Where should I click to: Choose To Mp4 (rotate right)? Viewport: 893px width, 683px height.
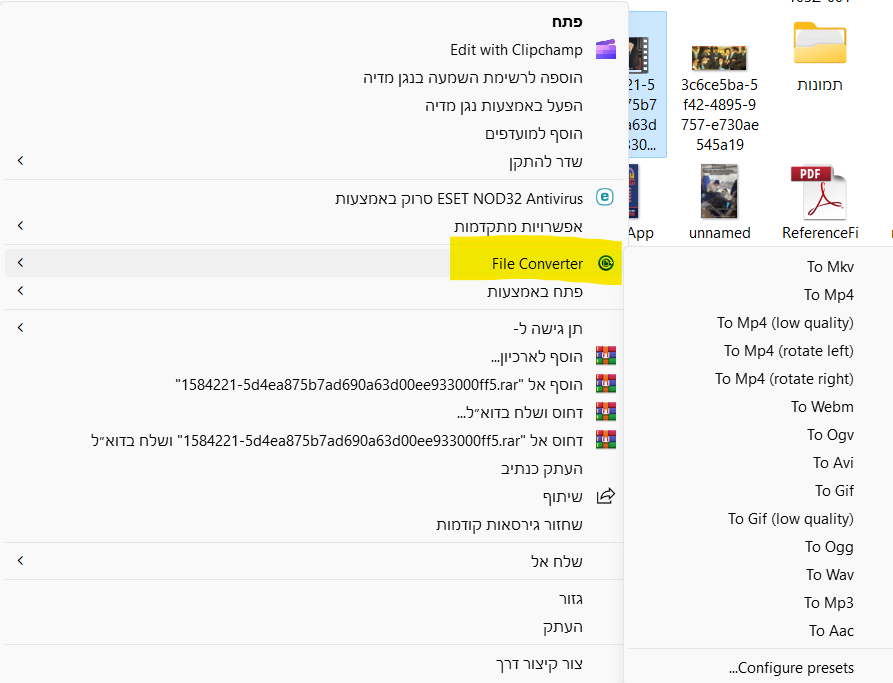[x=784, y=378]
